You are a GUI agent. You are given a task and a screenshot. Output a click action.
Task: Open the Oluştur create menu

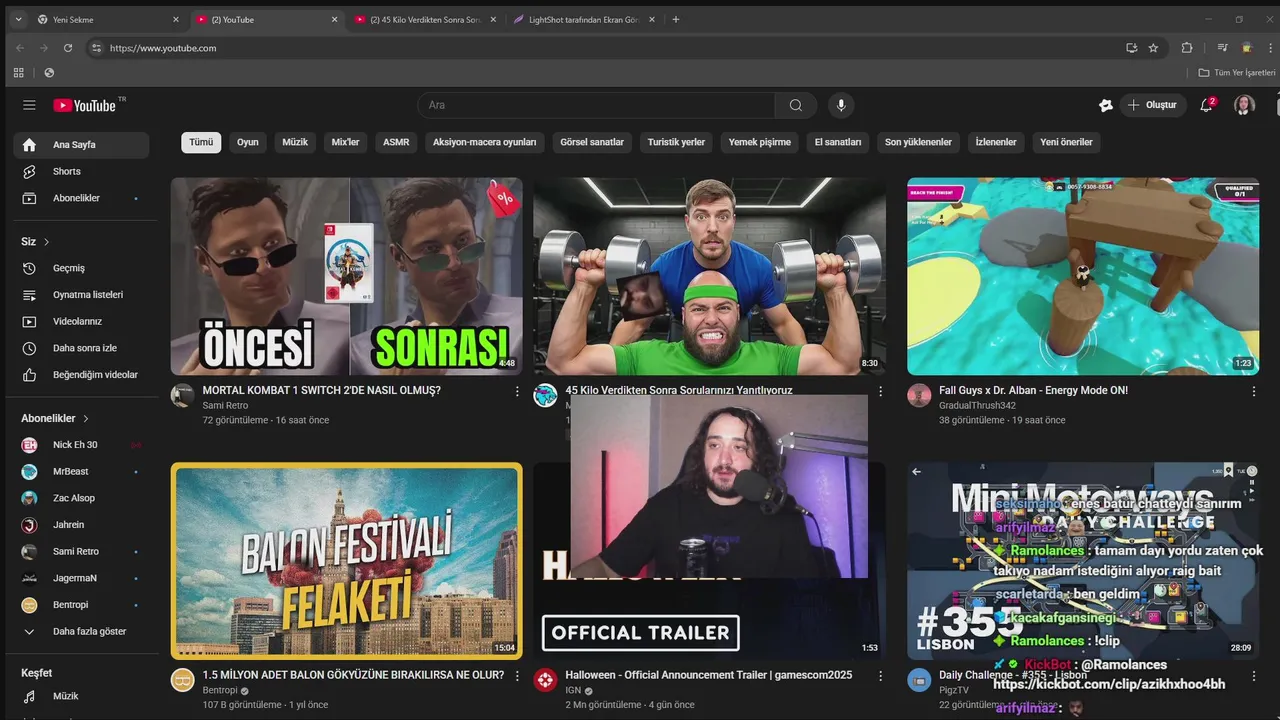[1152, 105]
